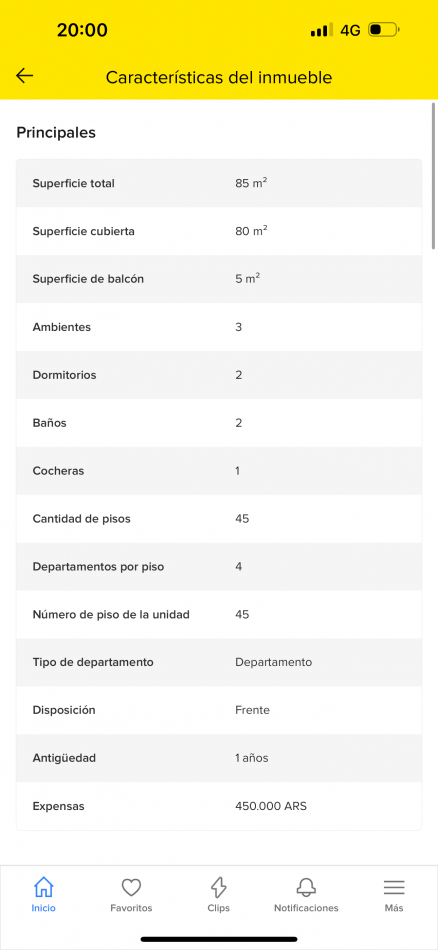The image size is (438, 950).
Task: Open the Inicio home icon
Action: pyautogui.click(x=44, y=888)
